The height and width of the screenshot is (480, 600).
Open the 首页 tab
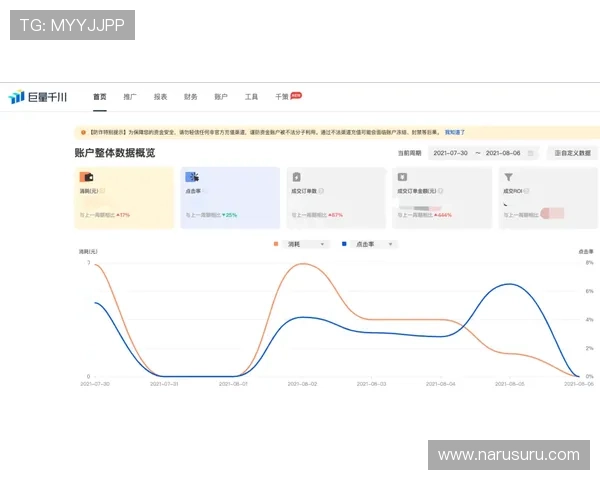coord(100,97)
